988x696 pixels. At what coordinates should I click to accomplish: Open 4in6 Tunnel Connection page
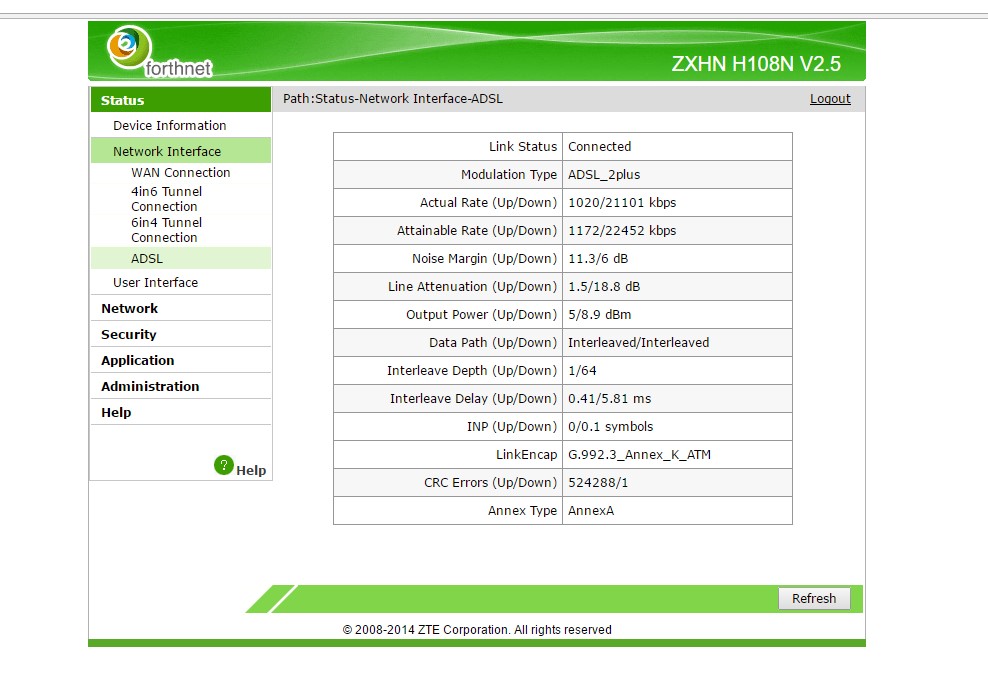pyautogui.click(x=166, y=199)
